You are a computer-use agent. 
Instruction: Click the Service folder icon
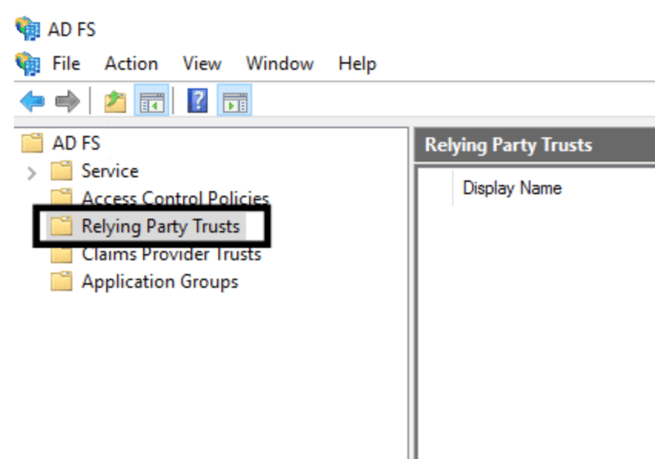[61, 170]
